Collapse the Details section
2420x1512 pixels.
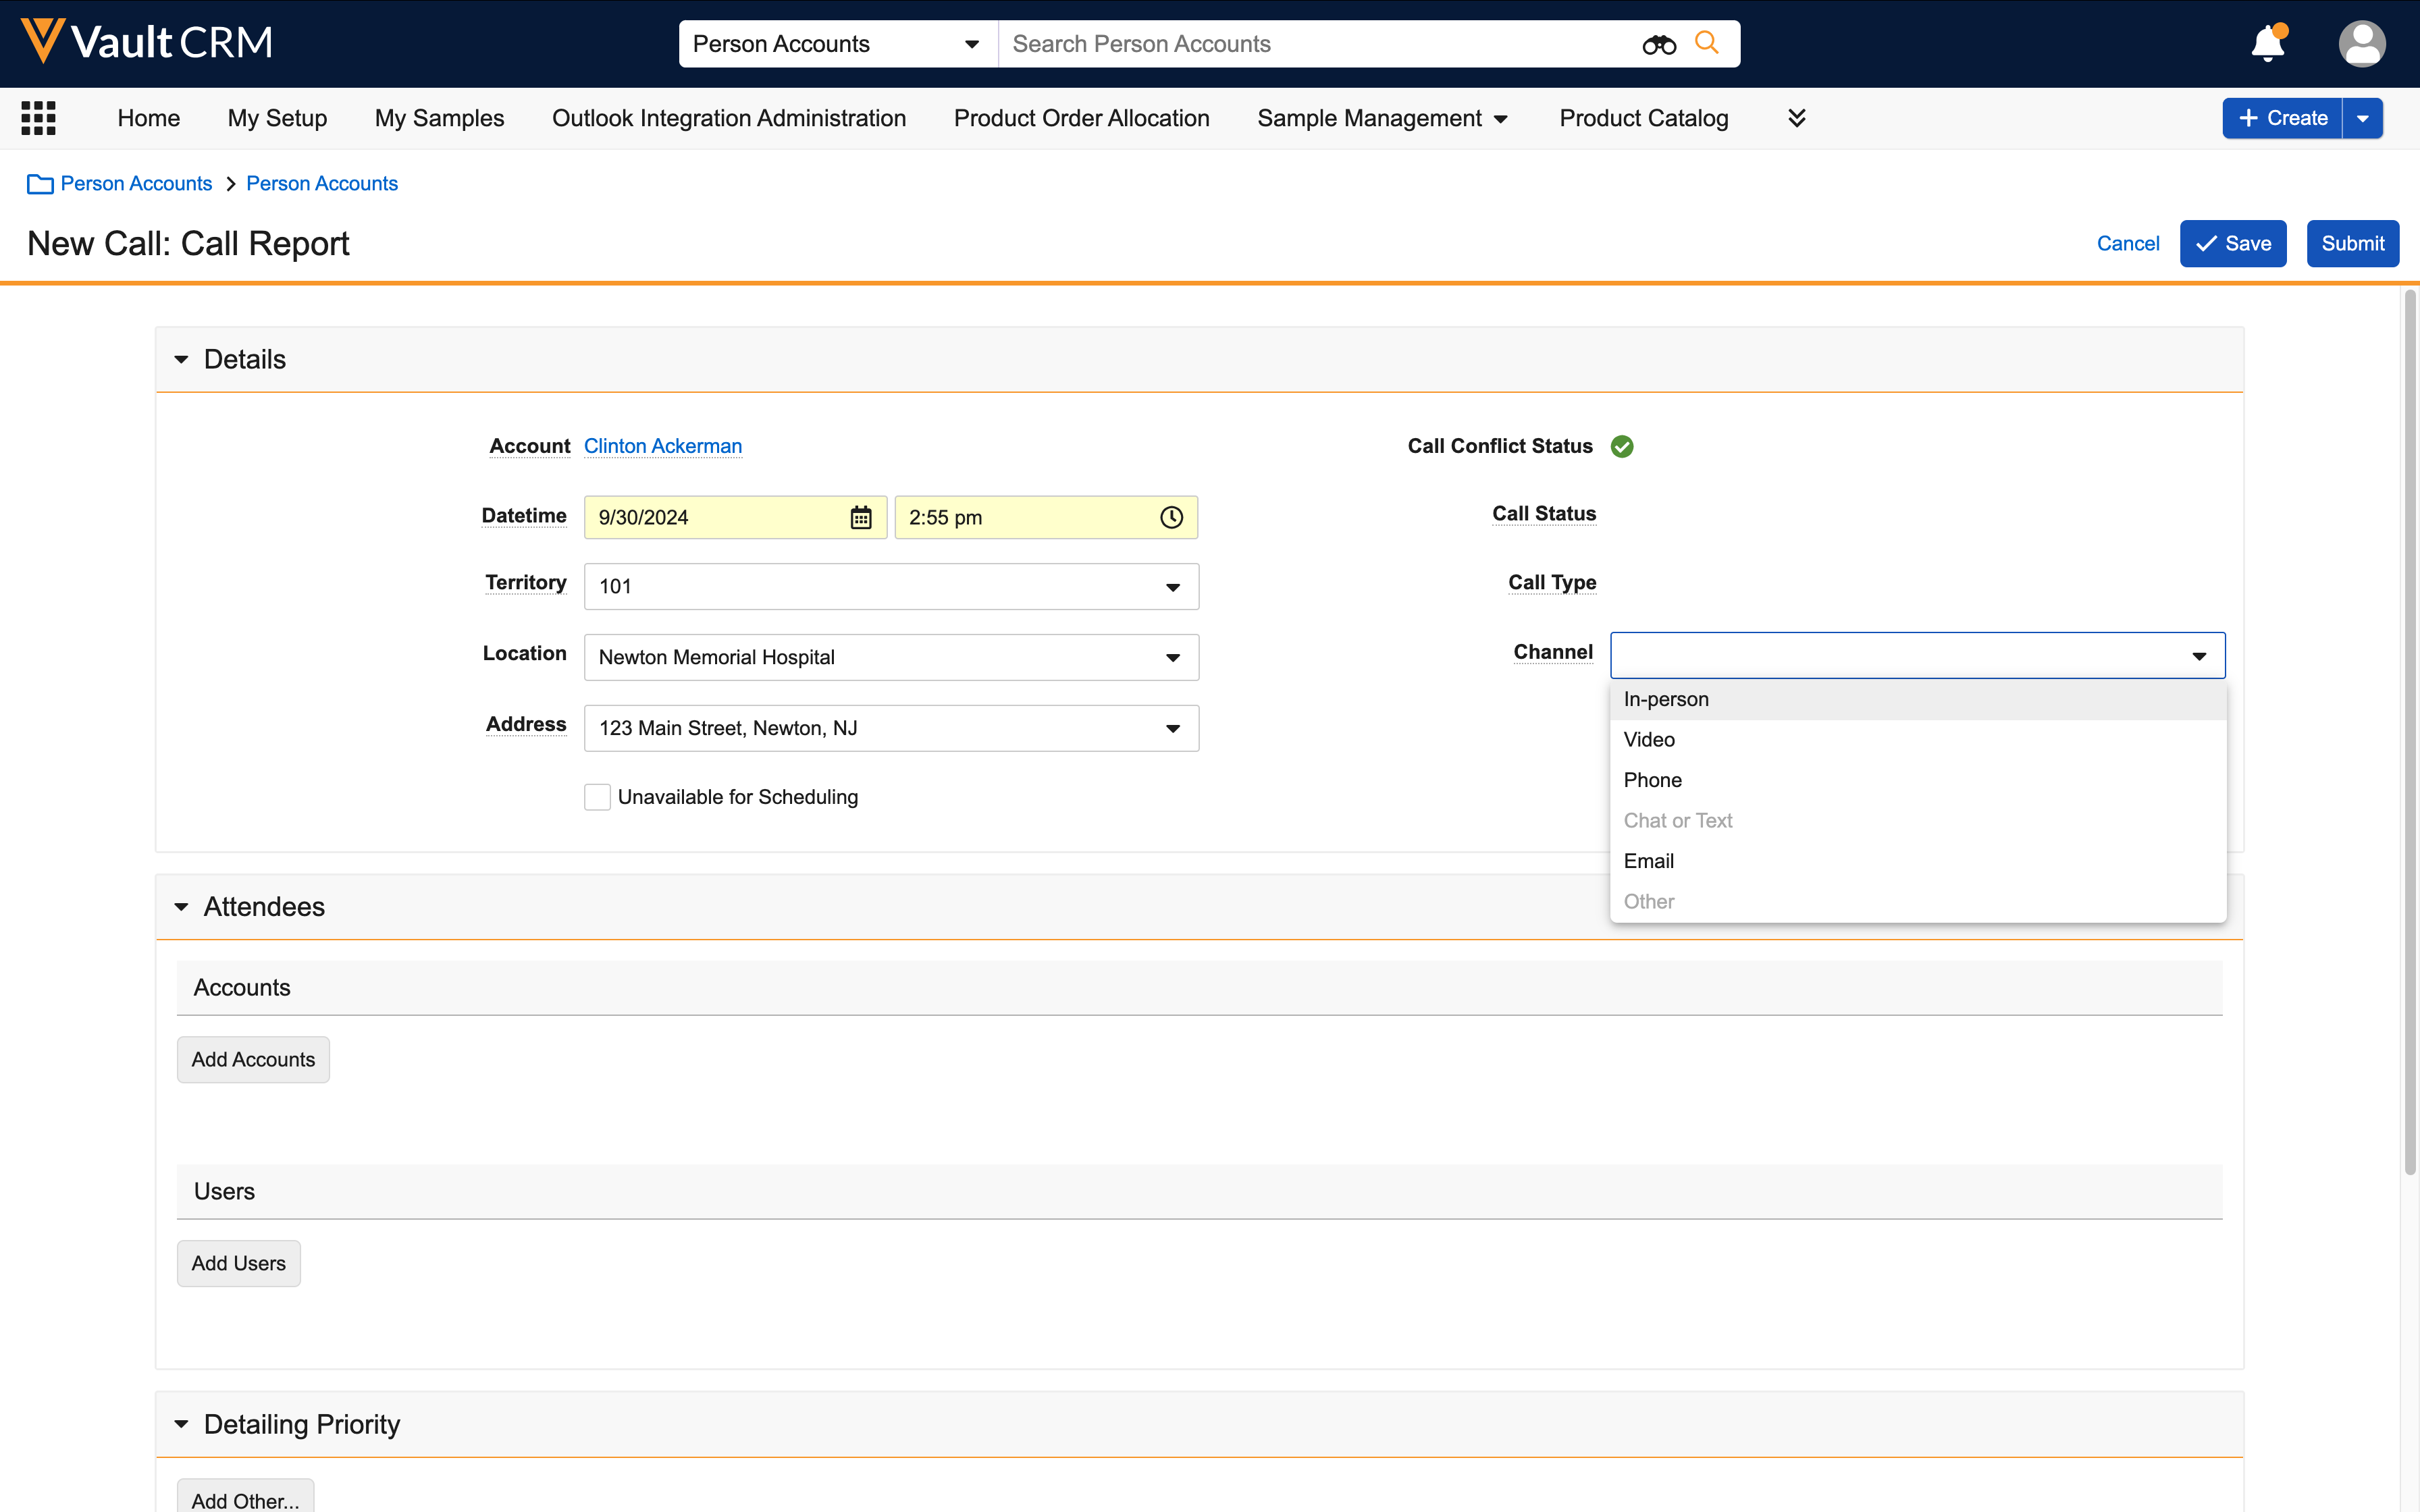[181, 359]
